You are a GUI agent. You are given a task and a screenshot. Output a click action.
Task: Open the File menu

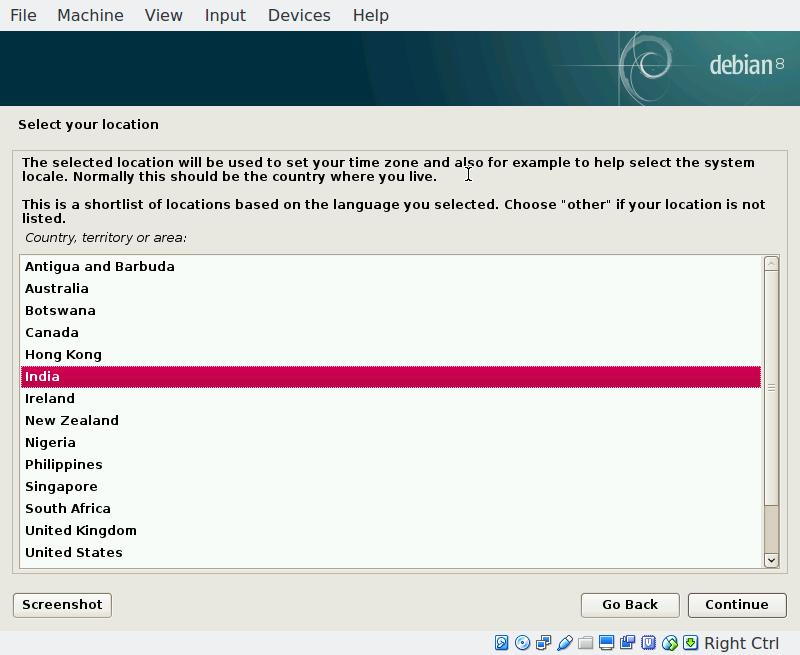[23, 15]
